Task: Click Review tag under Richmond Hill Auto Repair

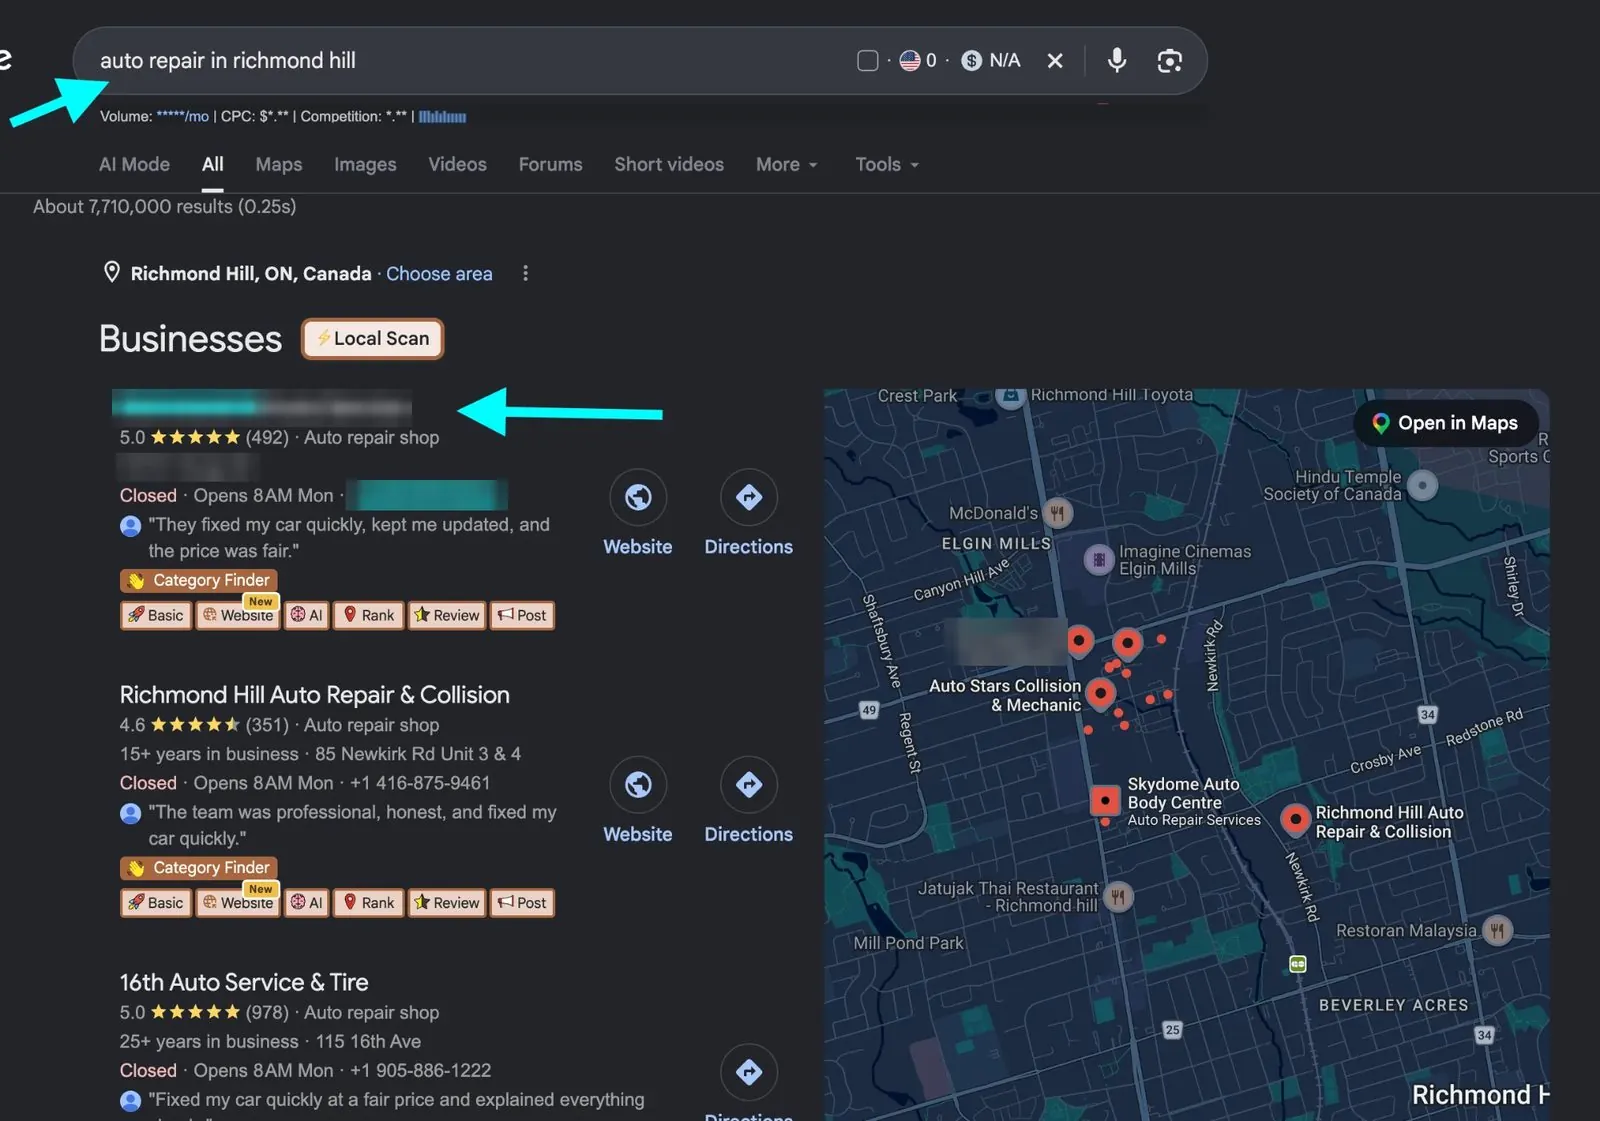Action: [447, 903]
